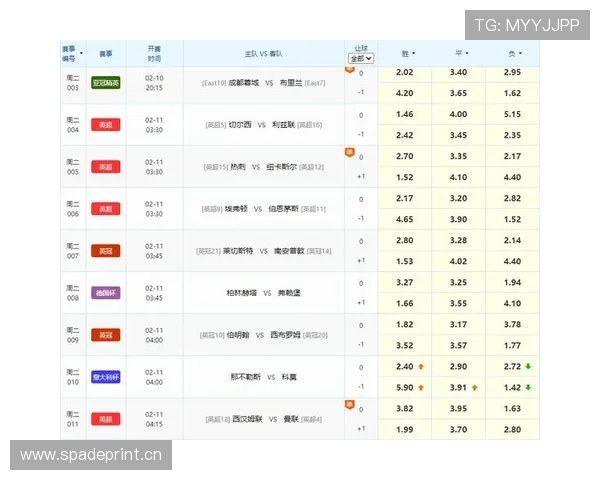Click the orange up arrow beside 2.40

click(x=421, y=367)
